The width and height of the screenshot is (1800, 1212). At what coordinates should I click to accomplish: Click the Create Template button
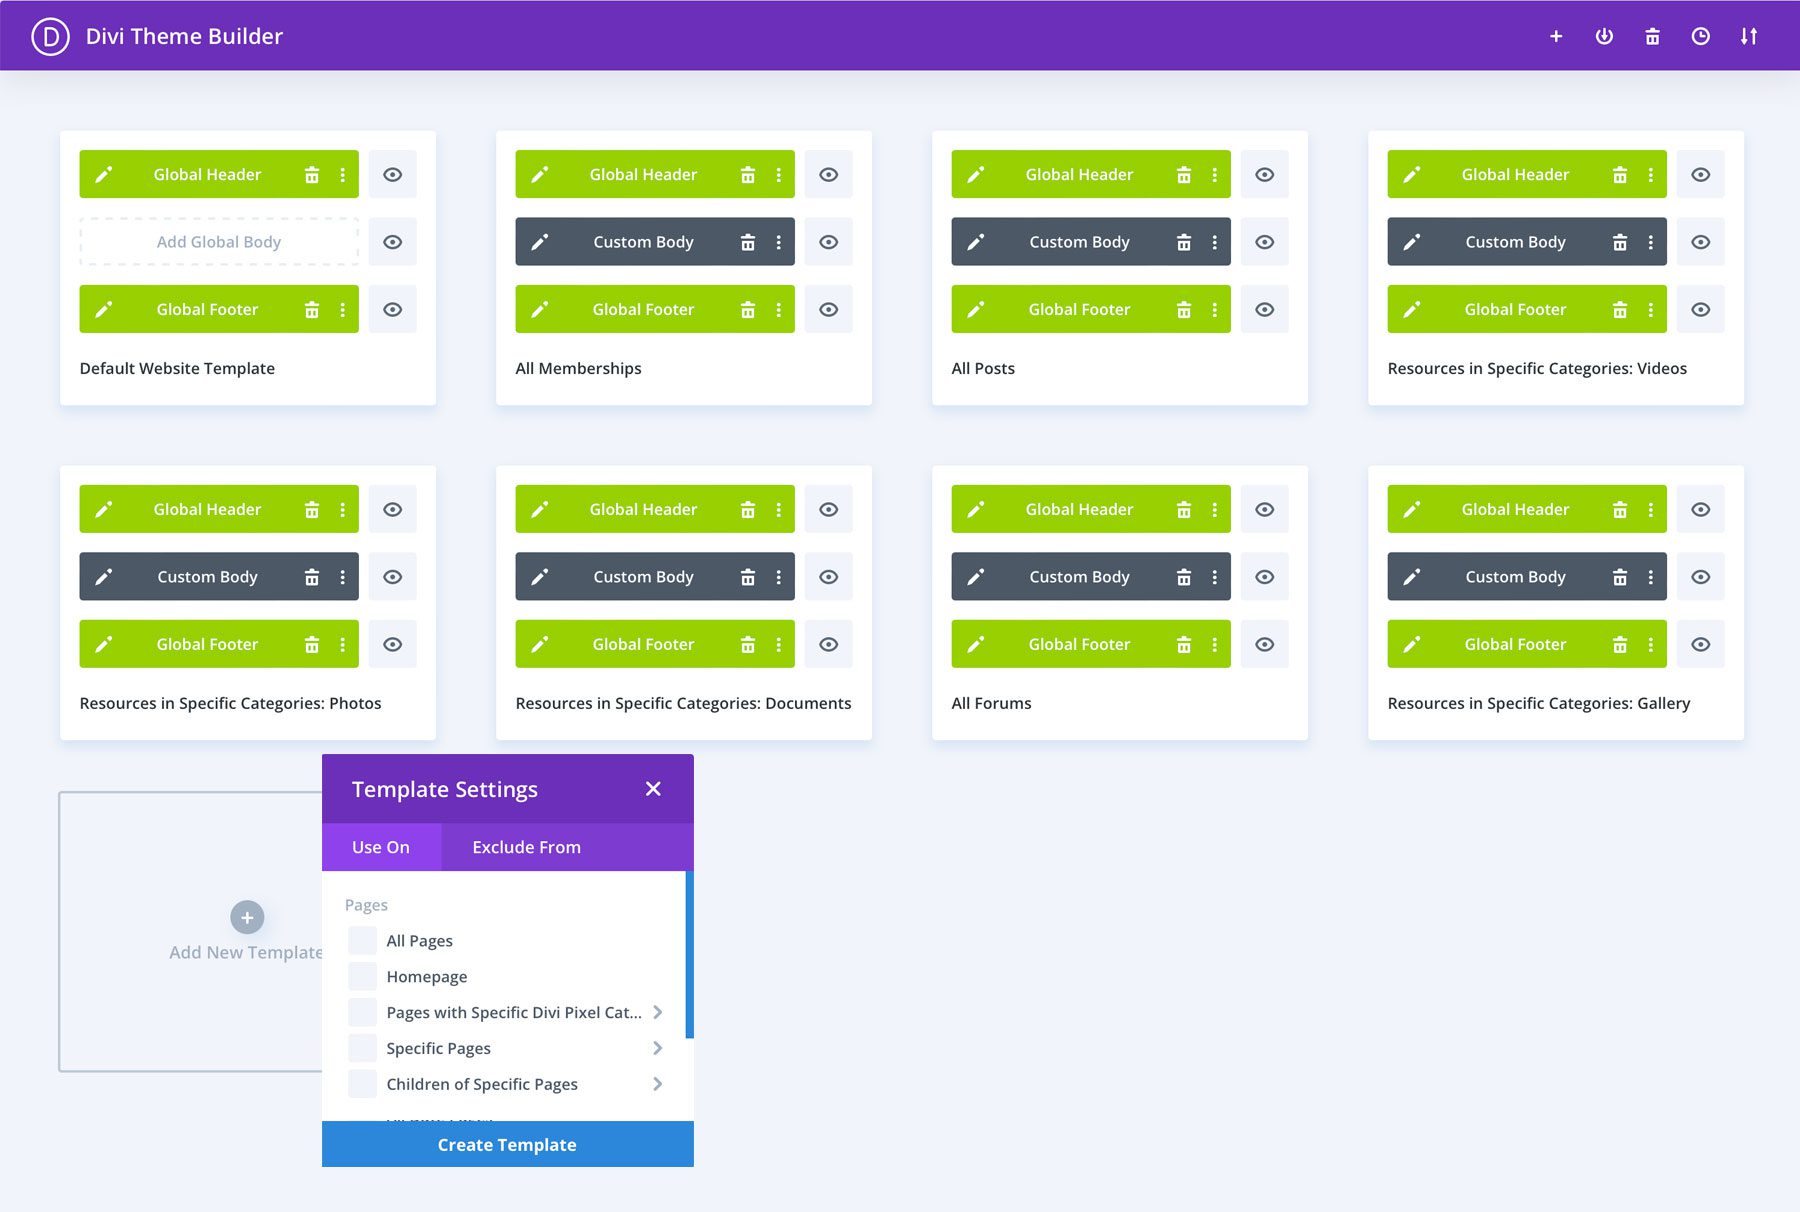pos(507,1144)
